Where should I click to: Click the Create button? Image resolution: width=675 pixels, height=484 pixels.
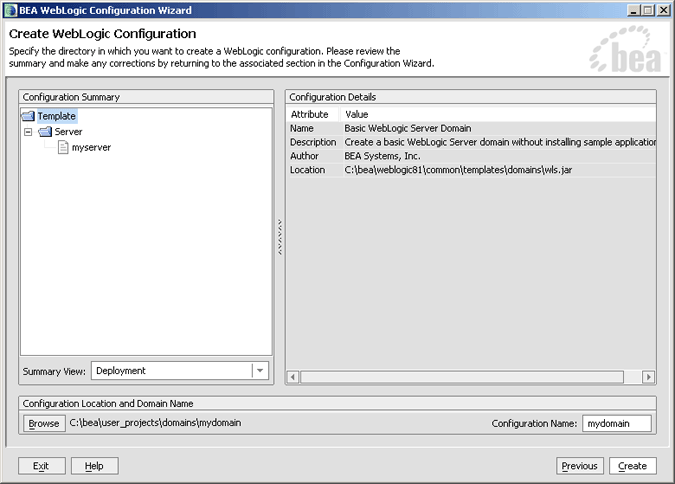[632, 466]
